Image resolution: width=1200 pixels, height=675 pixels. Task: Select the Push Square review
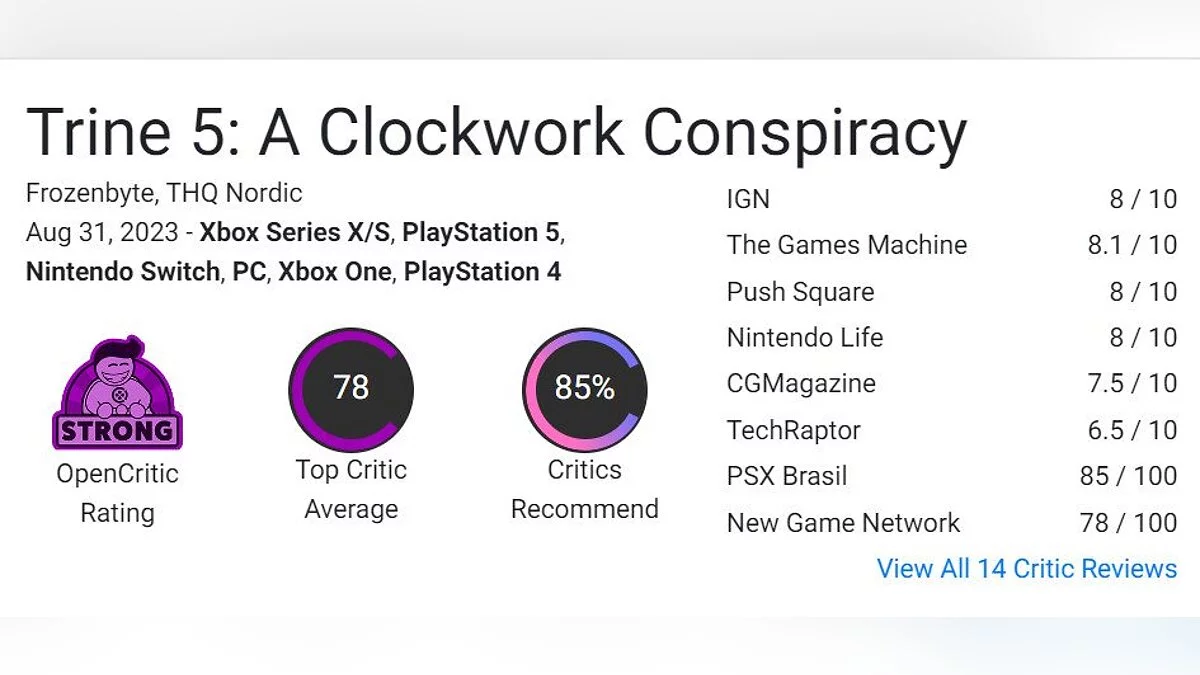tap(800, 292)
